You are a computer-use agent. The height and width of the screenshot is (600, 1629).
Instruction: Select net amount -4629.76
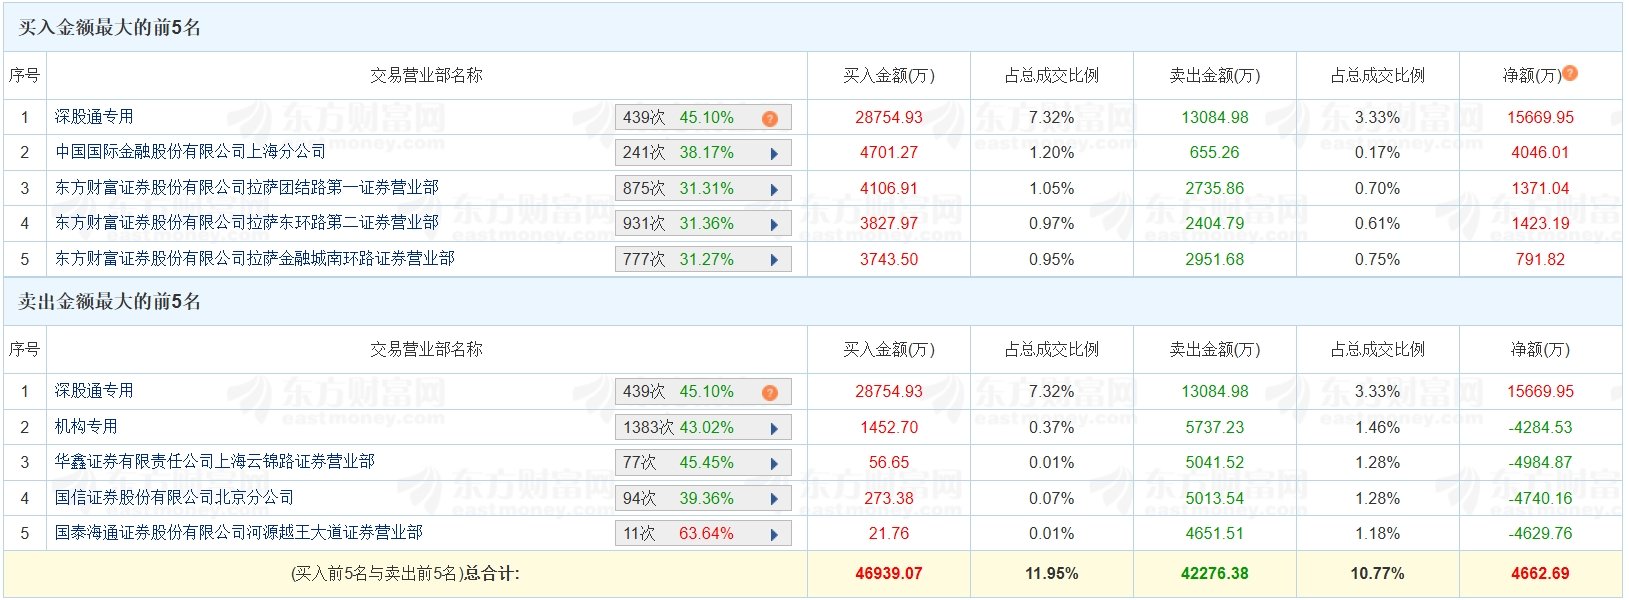(x=1541, y=534)
